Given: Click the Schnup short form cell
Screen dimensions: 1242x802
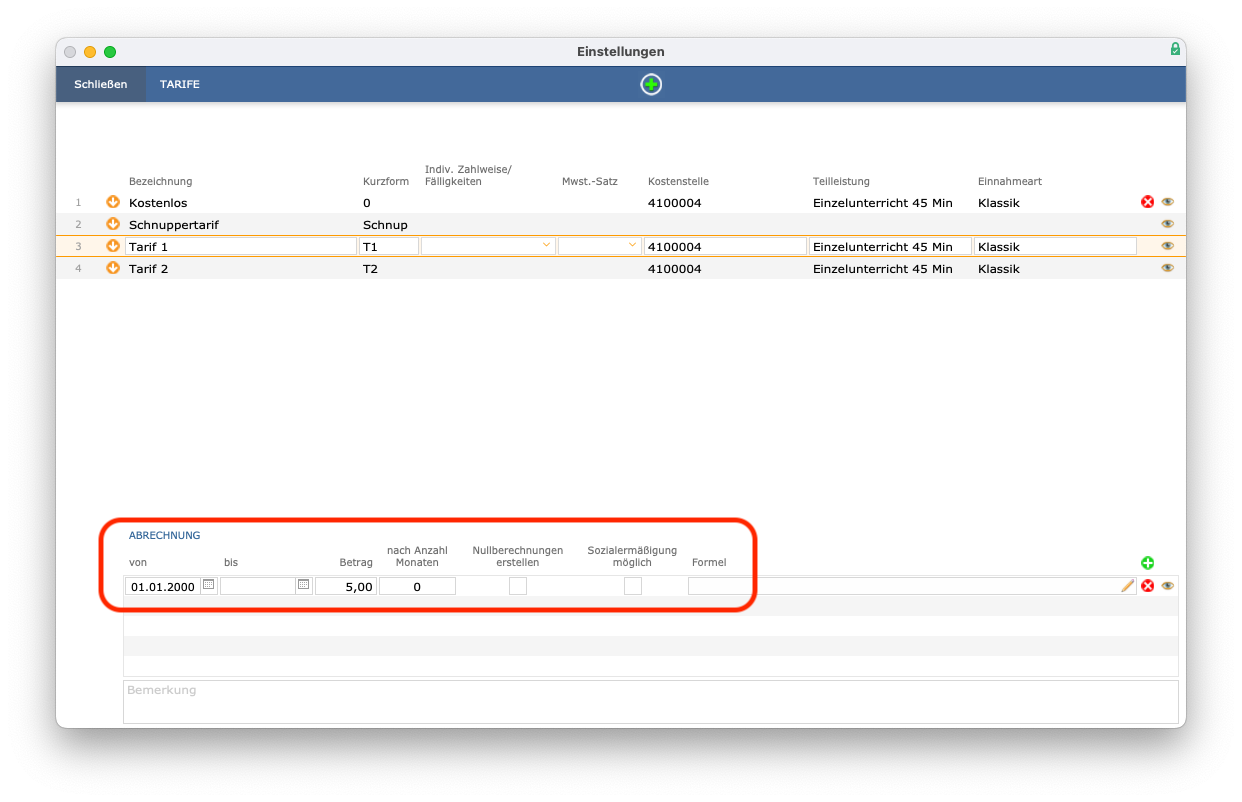Looking at the screenshot, I should (385, 225).
